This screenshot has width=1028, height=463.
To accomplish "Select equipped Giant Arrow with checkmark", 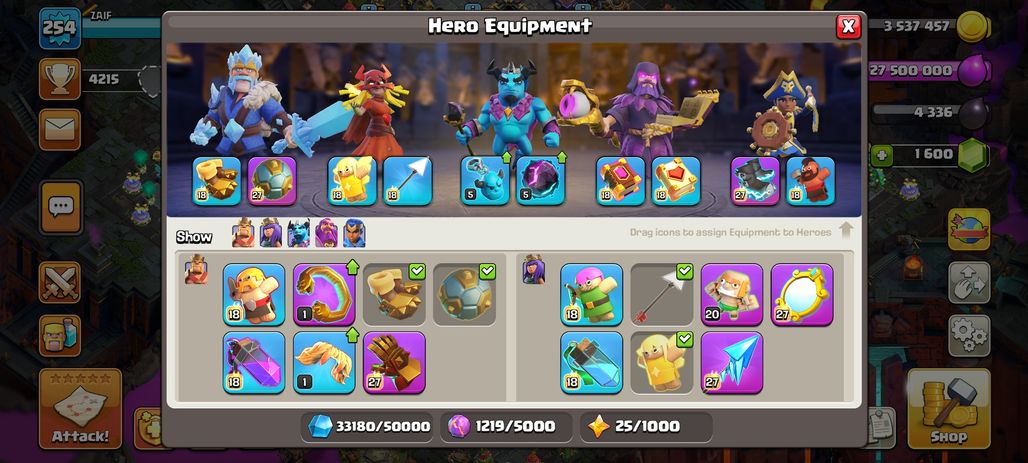I will click(x=662, y=294).
